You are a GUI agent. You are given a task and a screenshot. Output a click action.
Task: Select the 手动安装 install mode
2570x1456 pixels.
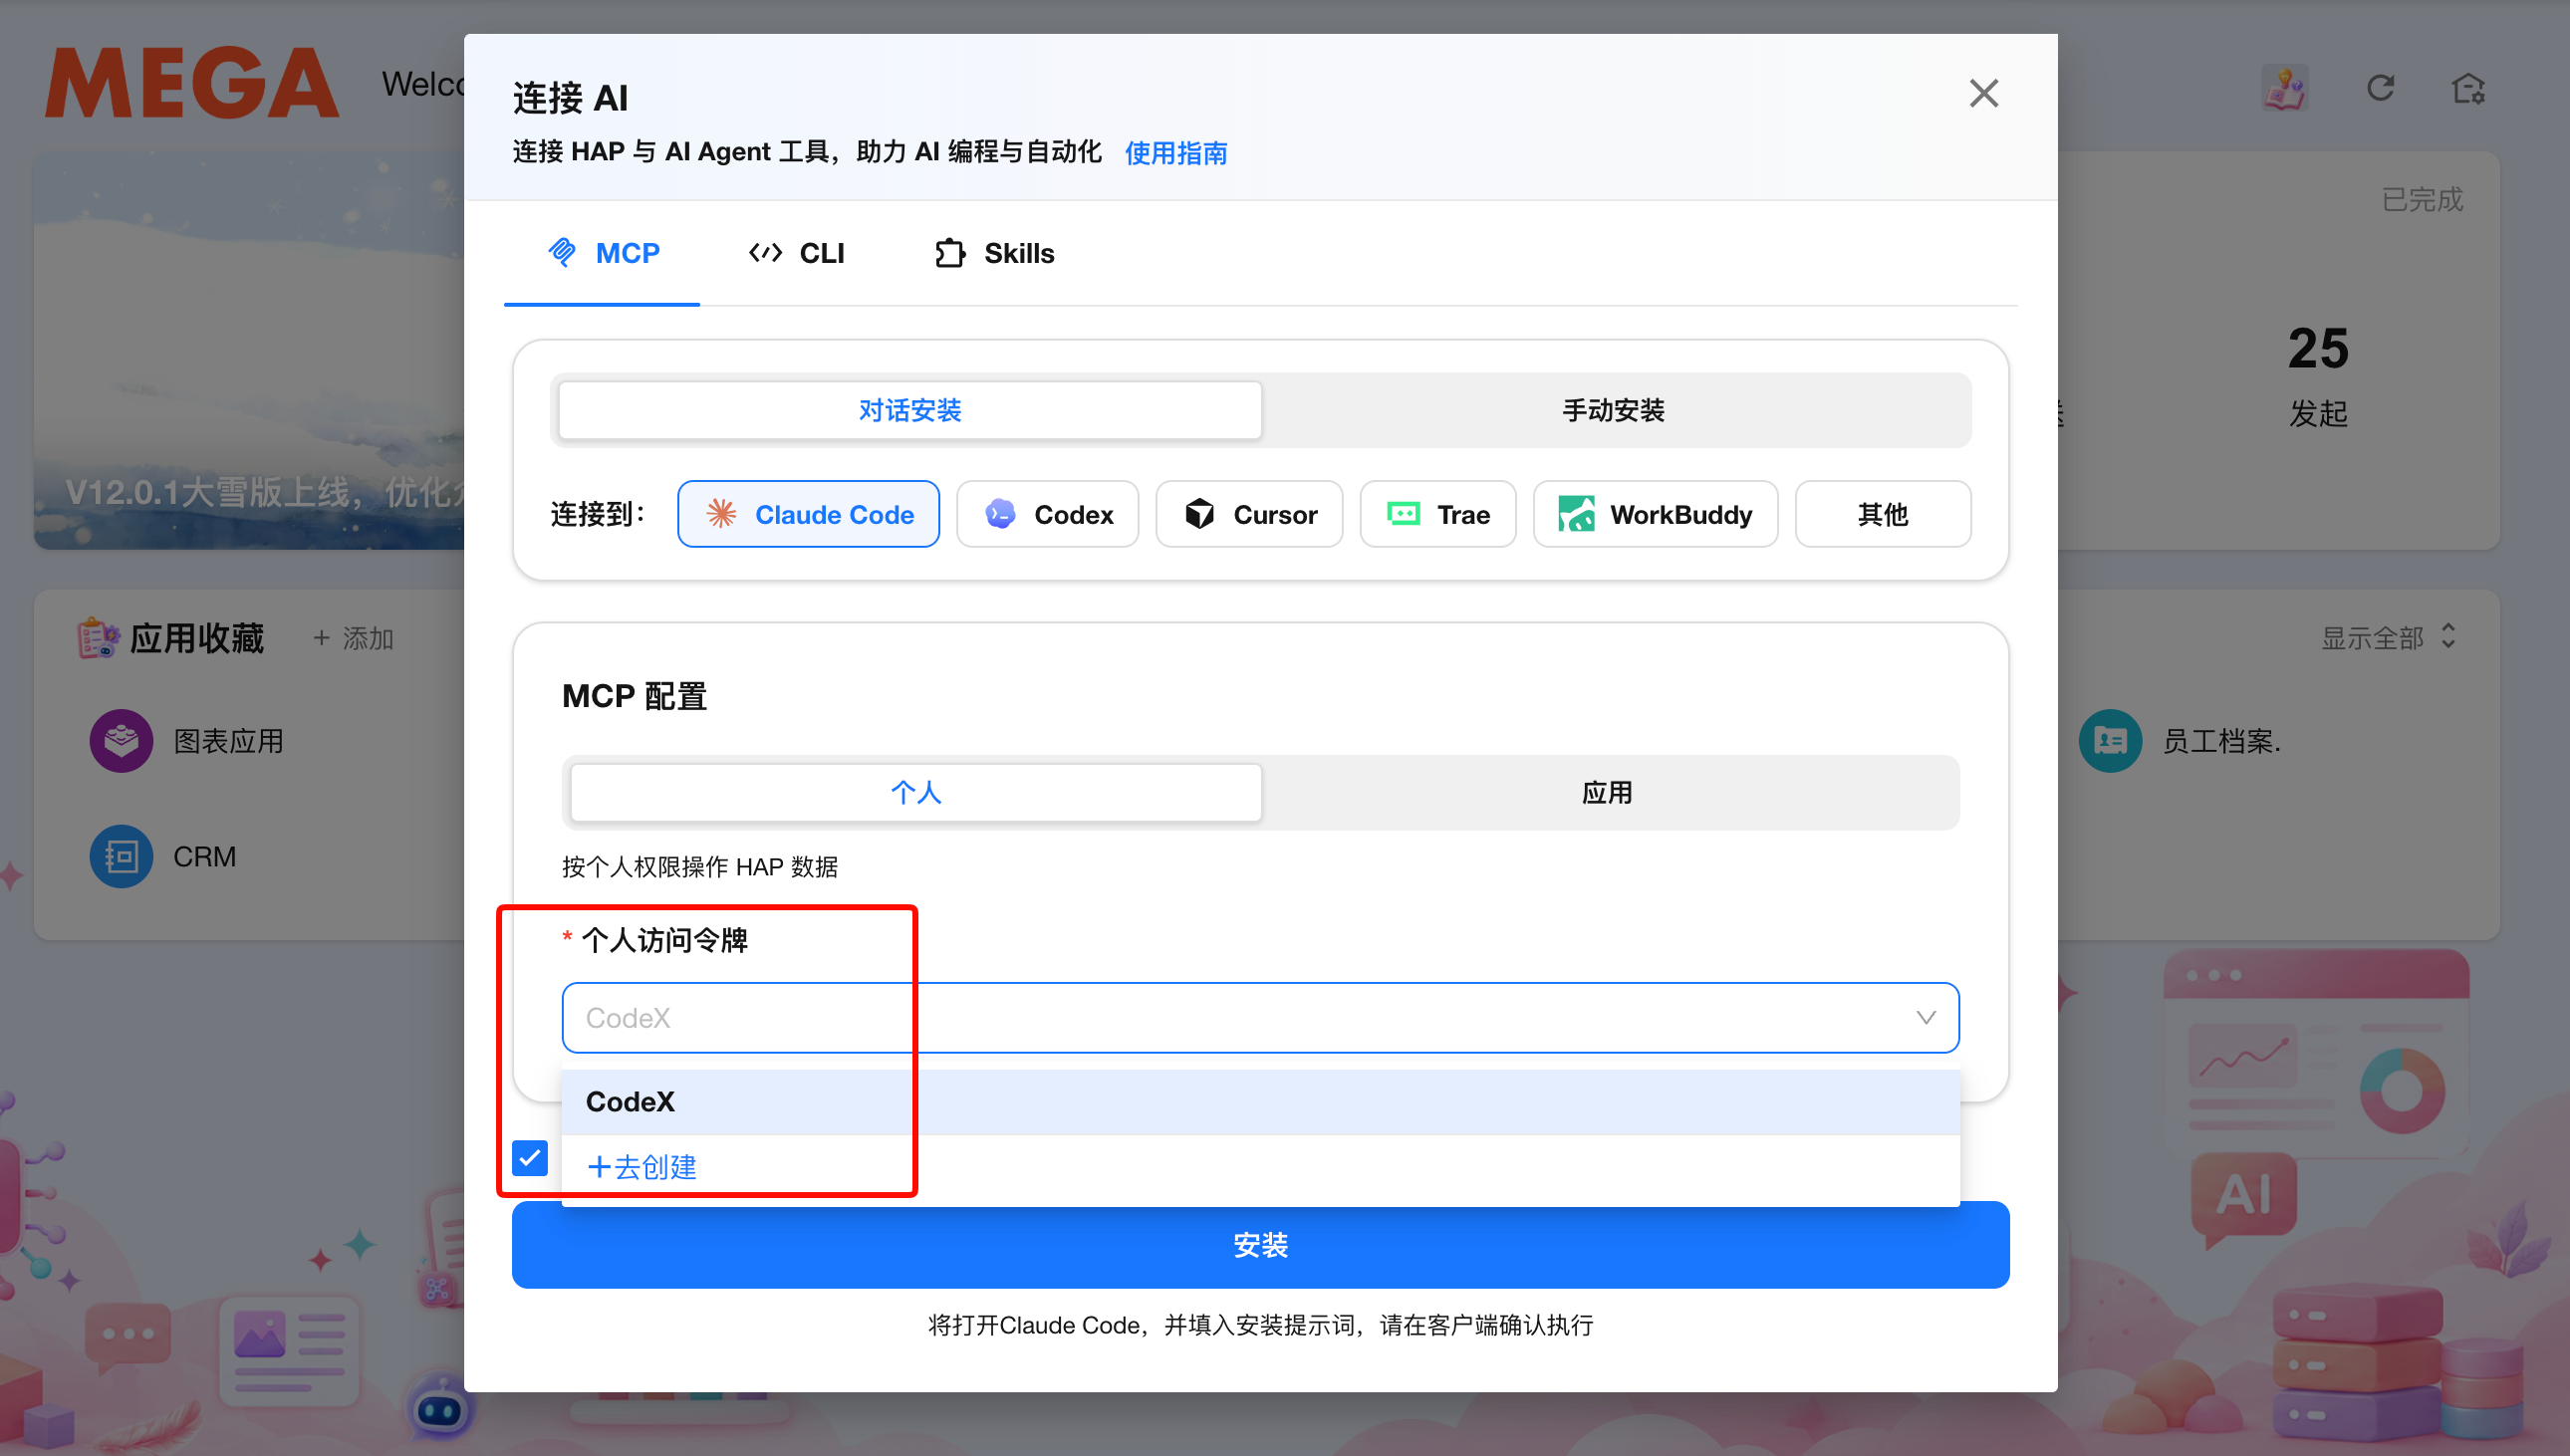[x=1613, y=410]
